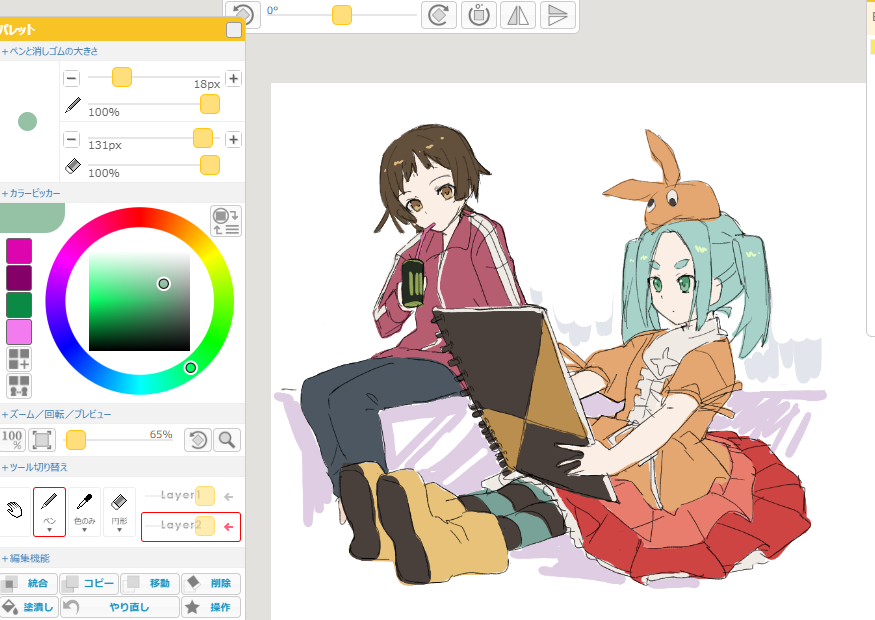This screenshot has width=875, height=620.
Task: Open the ペン tool type dropdown arrow
Action: click(x=49, y=530)
